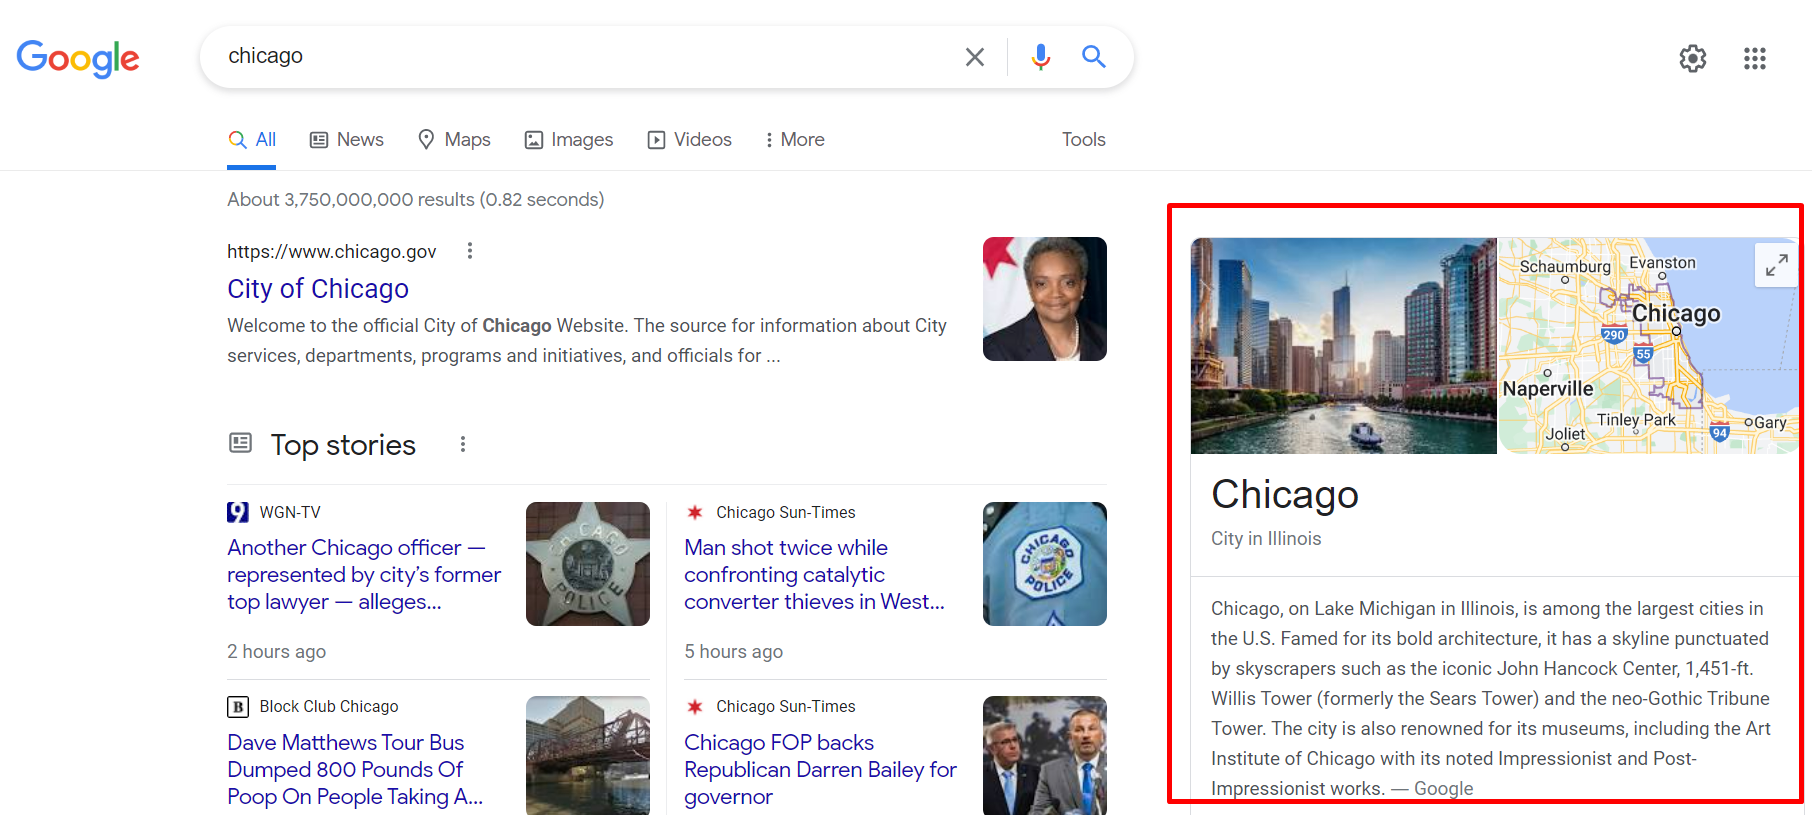The width and height of the screenshot is (1812, 815).
Task: Expand the More search options menu
Action: click(795, 140)
